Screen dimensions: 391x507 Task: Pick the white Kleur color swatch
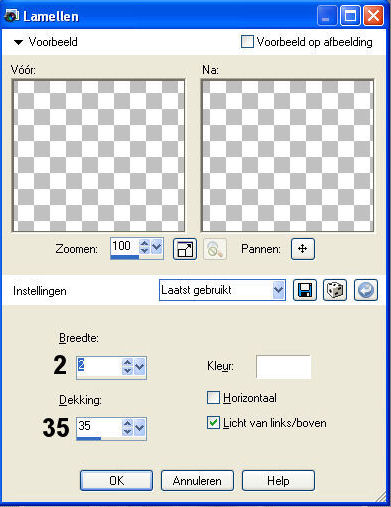pyautogui.click(x=284, y=367)
